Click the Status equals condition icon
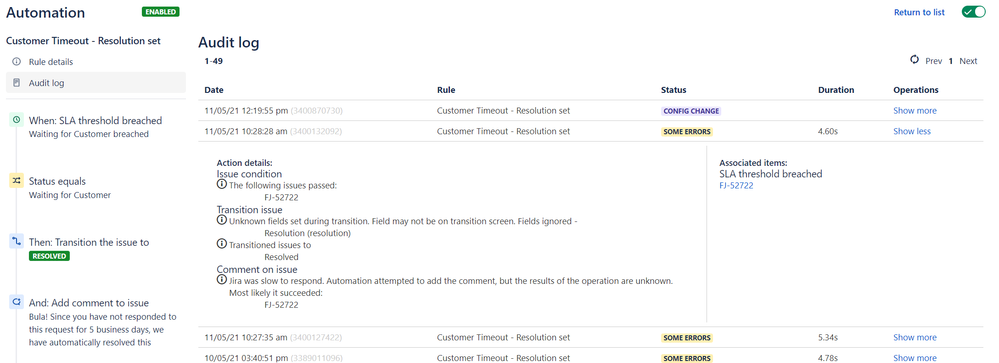This screenshot has width=999, height=363. tap(17, 181)
